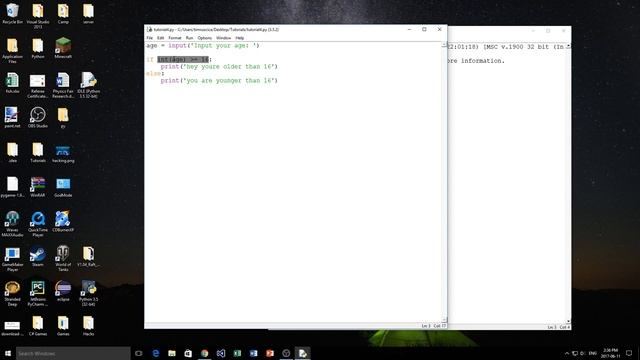Image resolution: width=640 pixels, height=360 pixels.
Task: Select the CDBurnerXP shortcut icon
Action: point(63,222)
